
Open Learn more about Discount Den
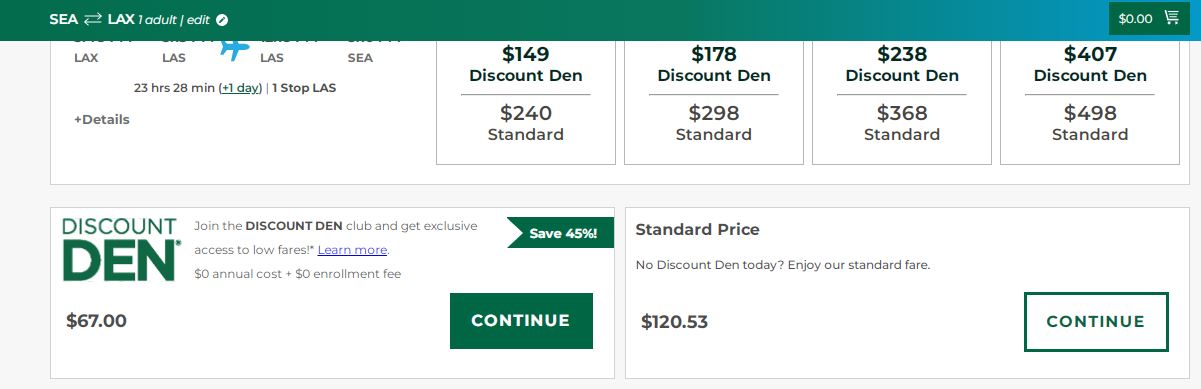(x=352, y=250)
